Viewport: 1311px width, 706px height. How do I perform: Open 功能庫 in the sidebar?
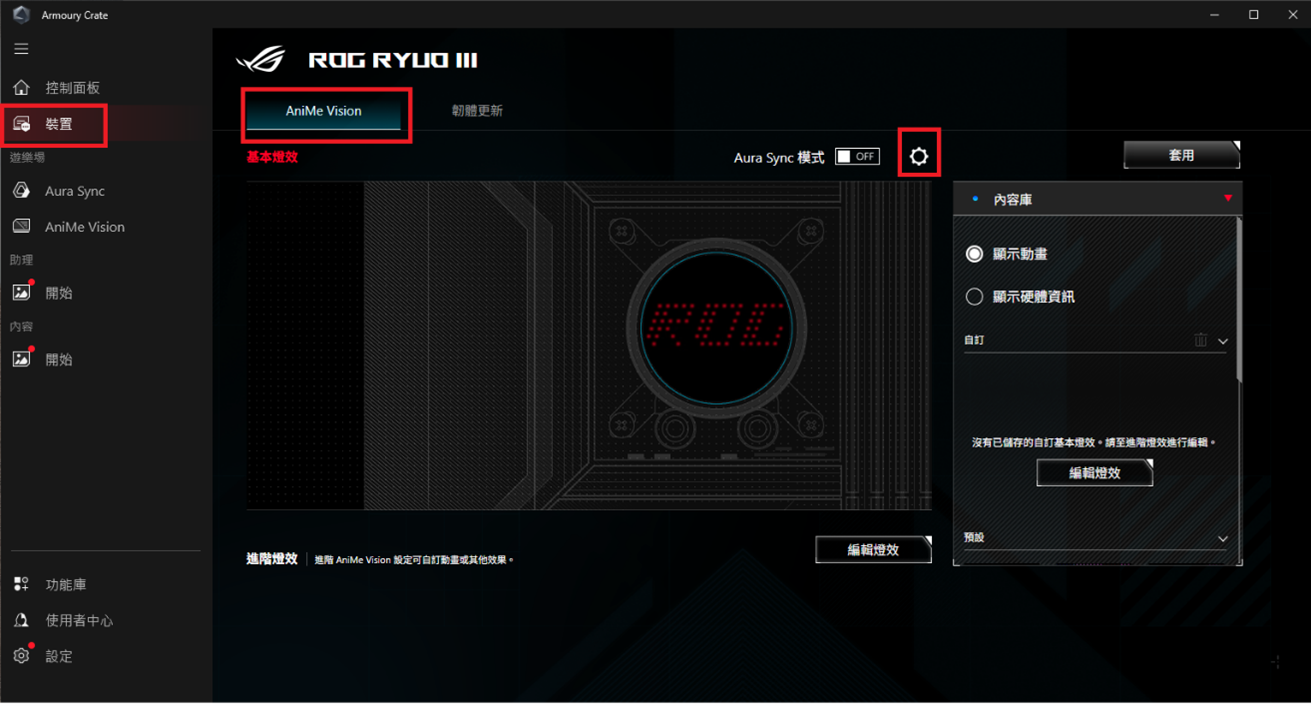[x=50, y=584]
